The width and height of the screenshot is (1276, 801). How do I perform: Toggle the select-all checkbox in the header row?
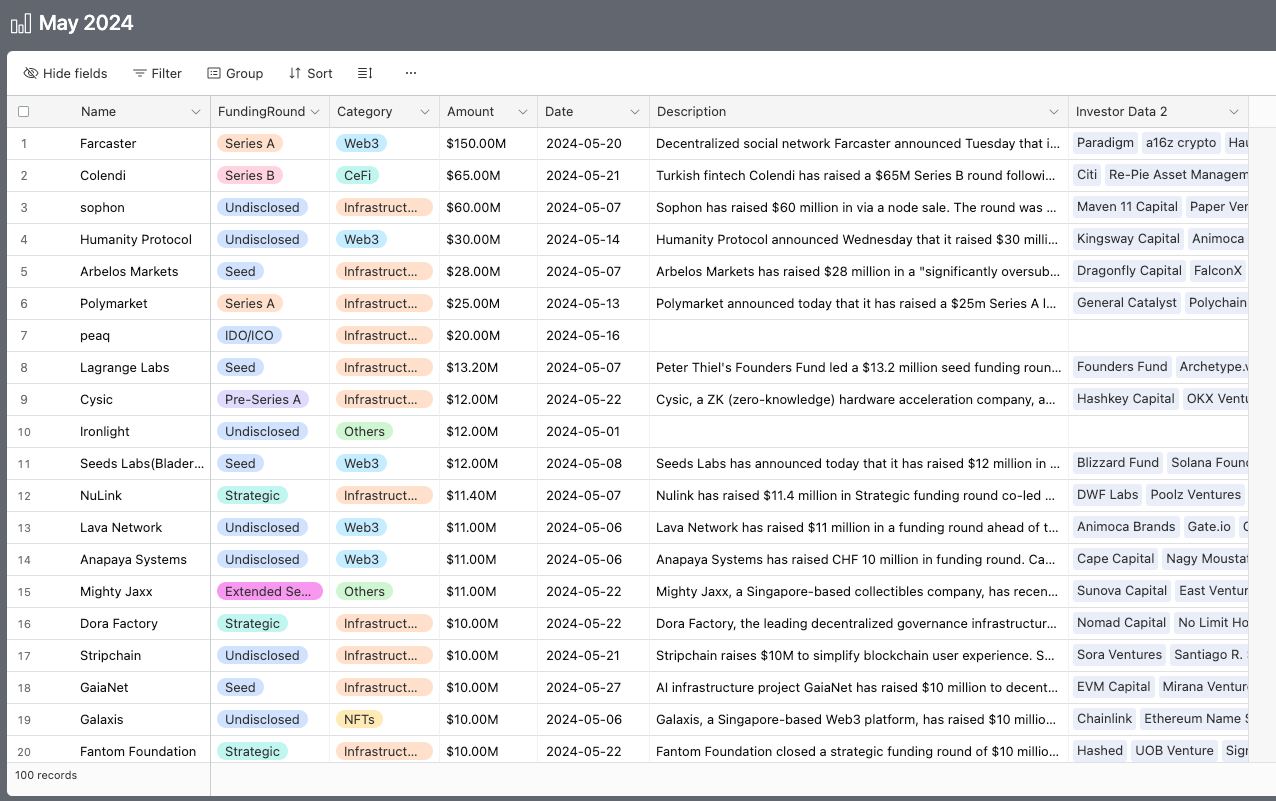23,111
